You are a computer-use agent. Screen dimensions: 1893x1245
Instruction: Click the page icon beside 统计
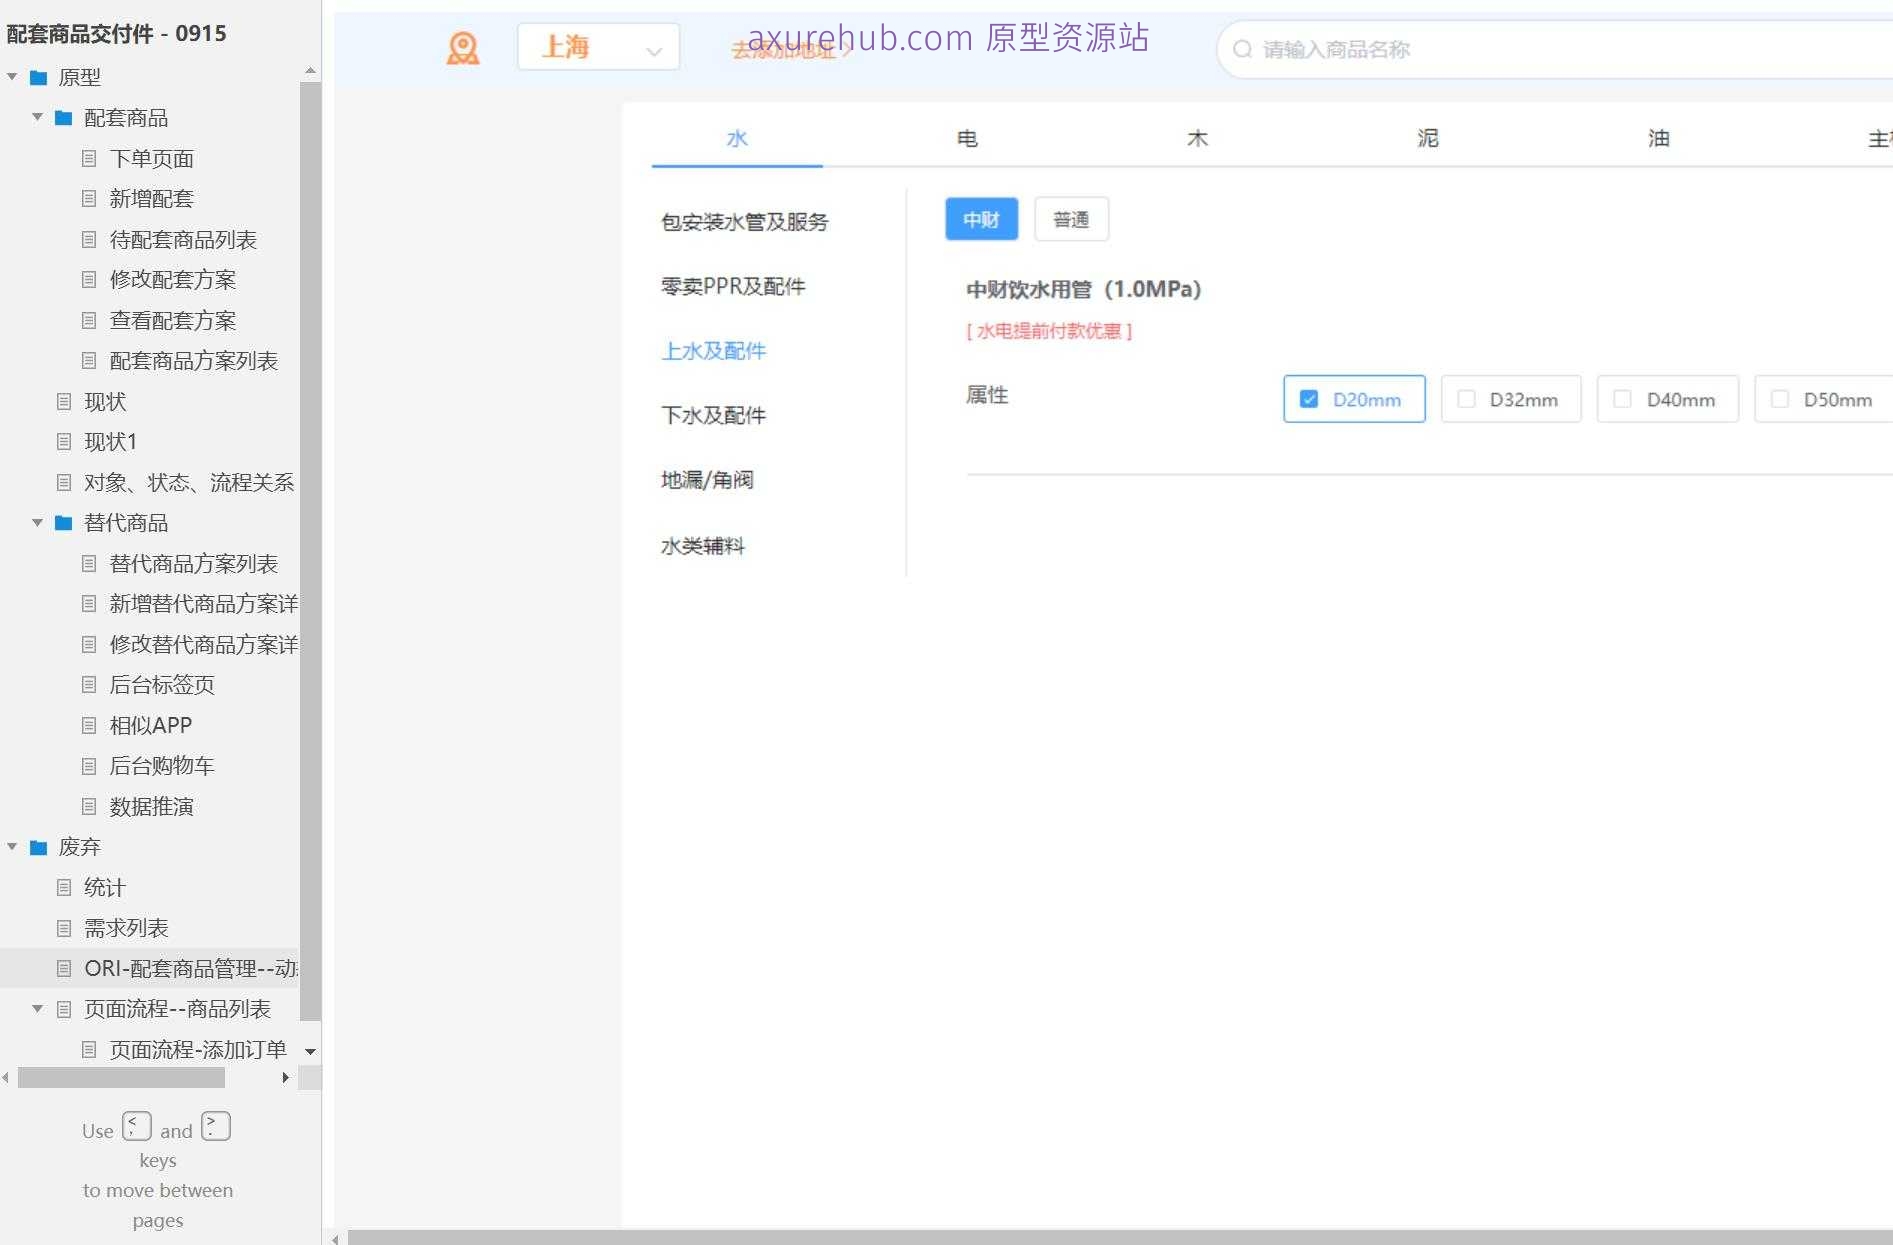(x=63, y=887)
